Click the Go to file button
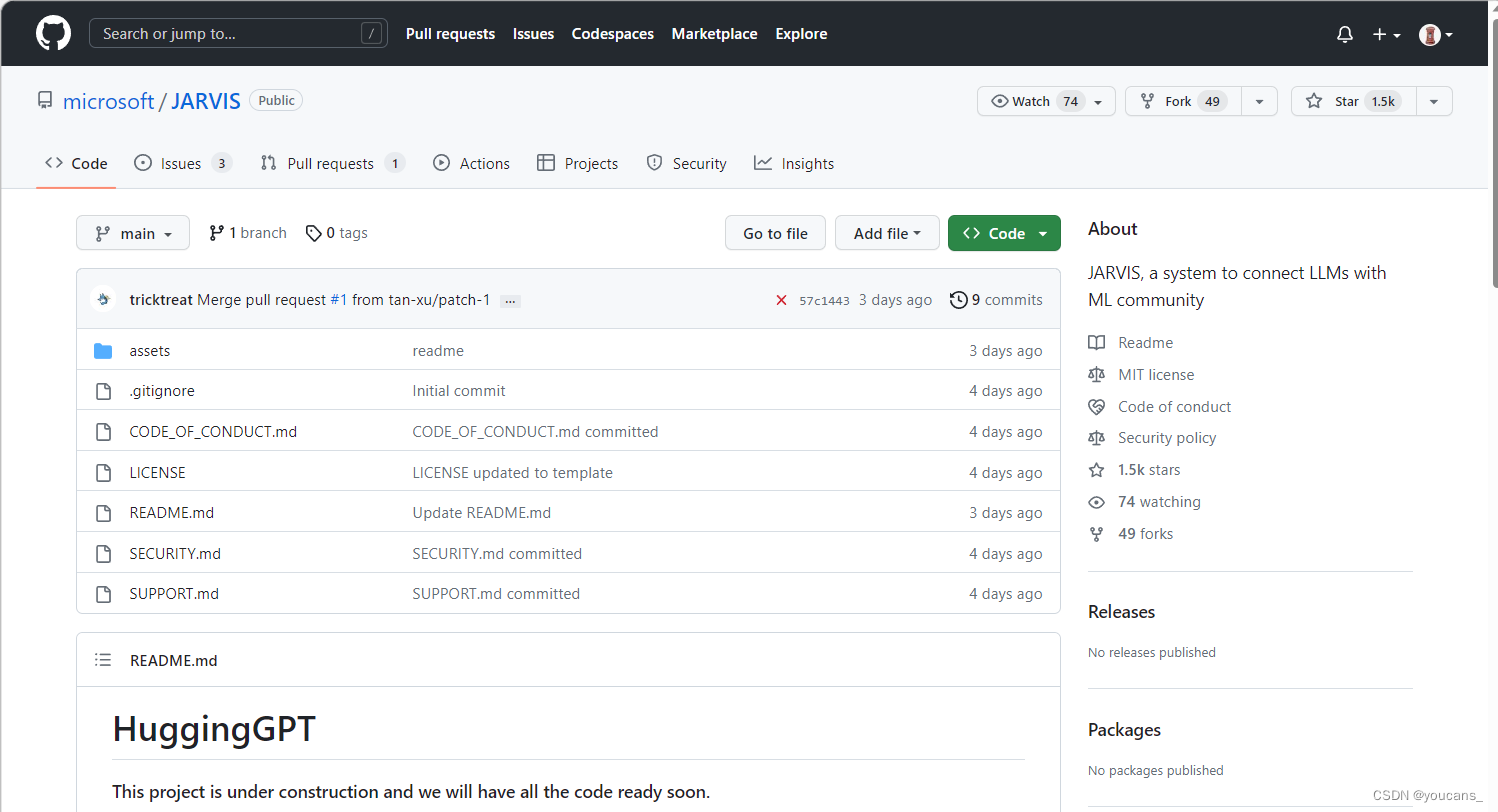This screenshot has height=812, width=1498. [x=775, y=233]
